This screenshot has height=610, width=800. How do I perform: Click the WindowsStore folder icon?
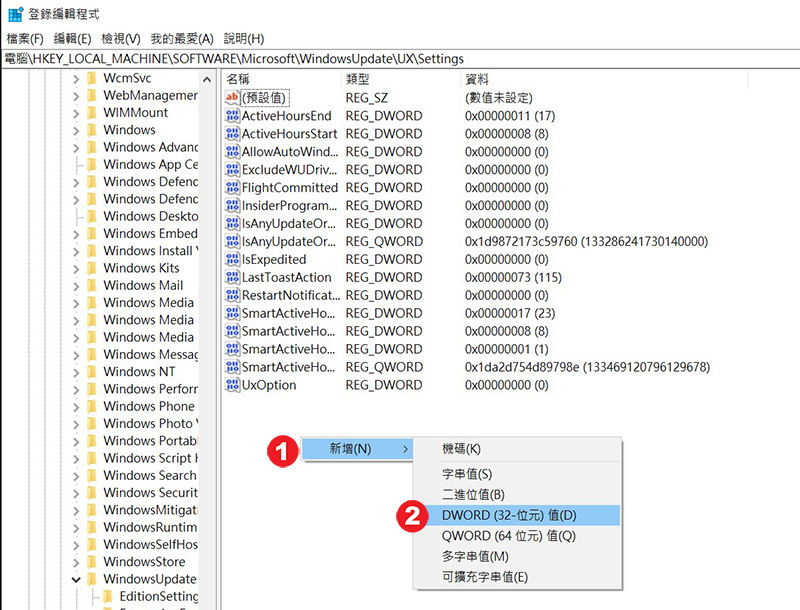click(92, 562)
